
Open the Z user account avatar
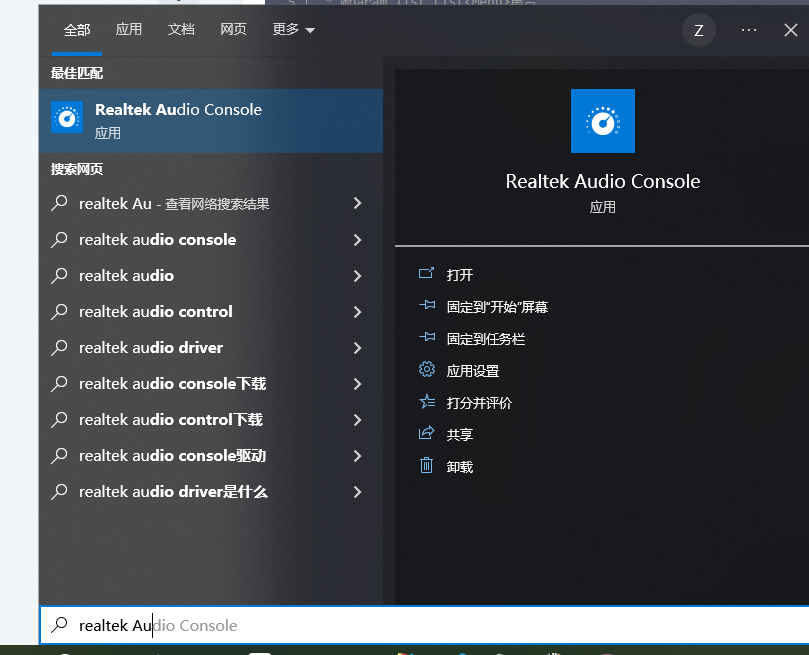pyautogui.click(x=699, y=30)
